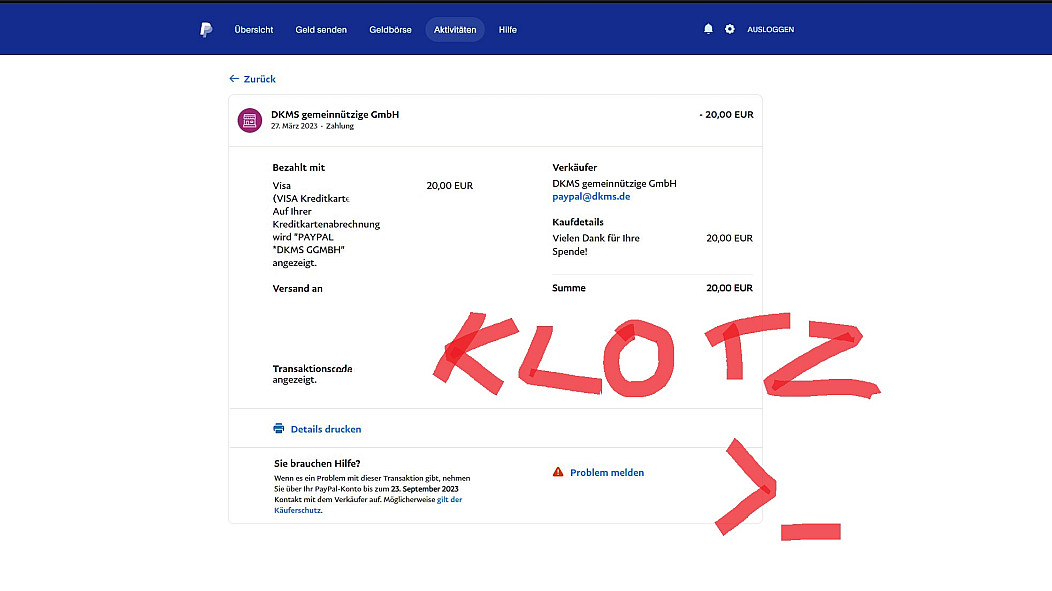Viewport: 1052px width, 591px height.
Task: Click the DKMS gemeinnützige GmbH header title
Action: (x=335, y=115)
